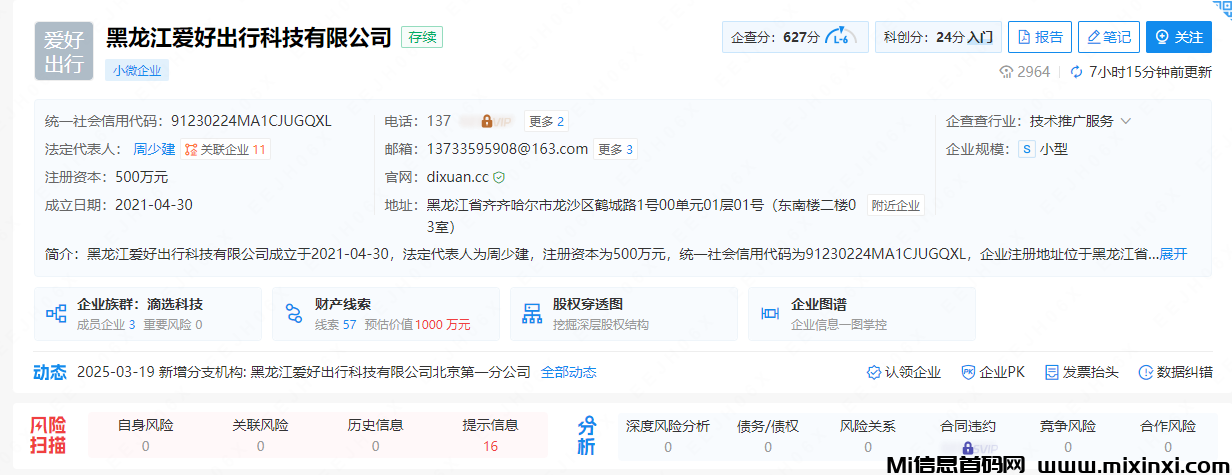Viewport: 1232px width, 475px height.
Task: Select 提示信息 16 tab
Action: tap(491, 435)
